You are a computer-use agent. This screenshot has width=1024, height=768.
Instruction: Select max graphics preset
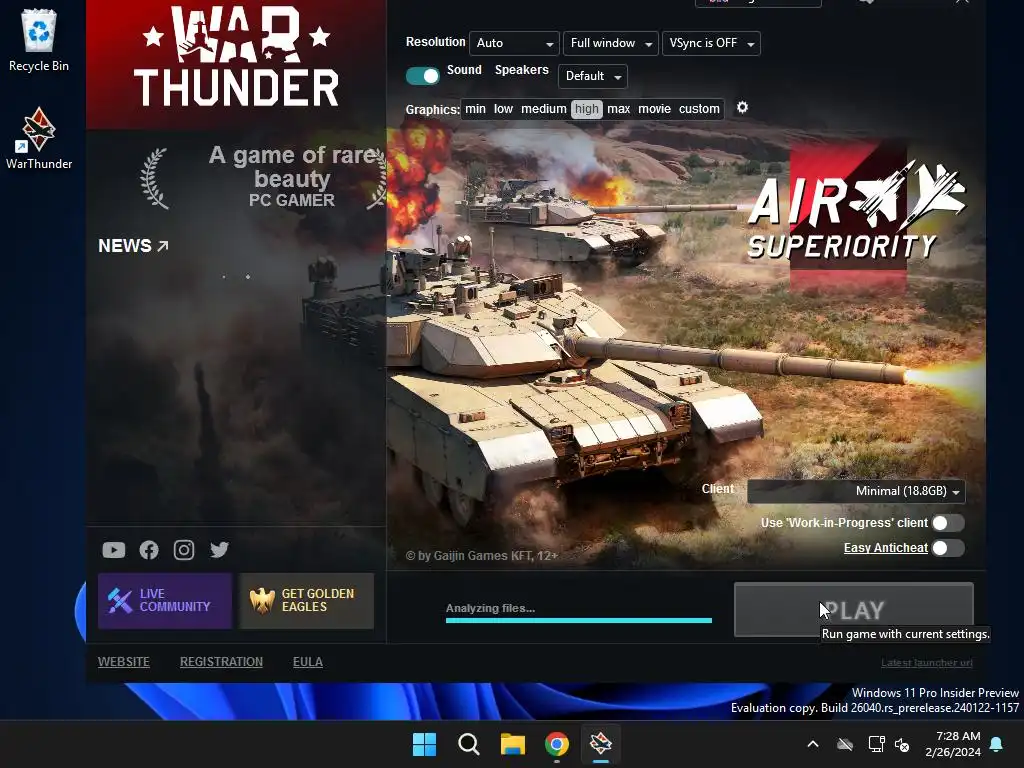618,109
